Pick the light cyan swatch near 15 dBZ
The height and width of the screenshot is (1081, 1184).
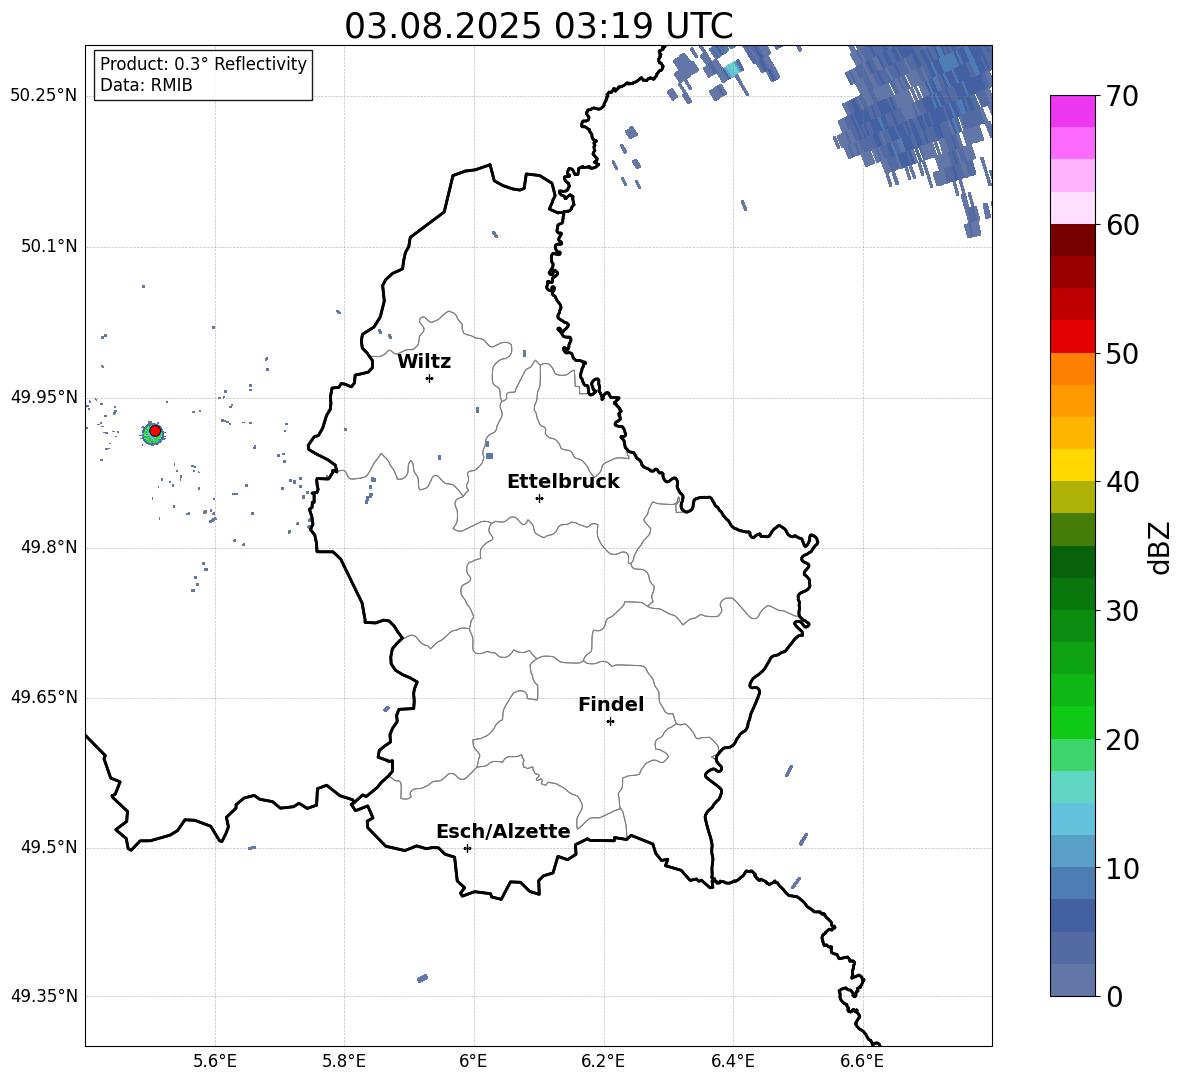(1073, 787)
